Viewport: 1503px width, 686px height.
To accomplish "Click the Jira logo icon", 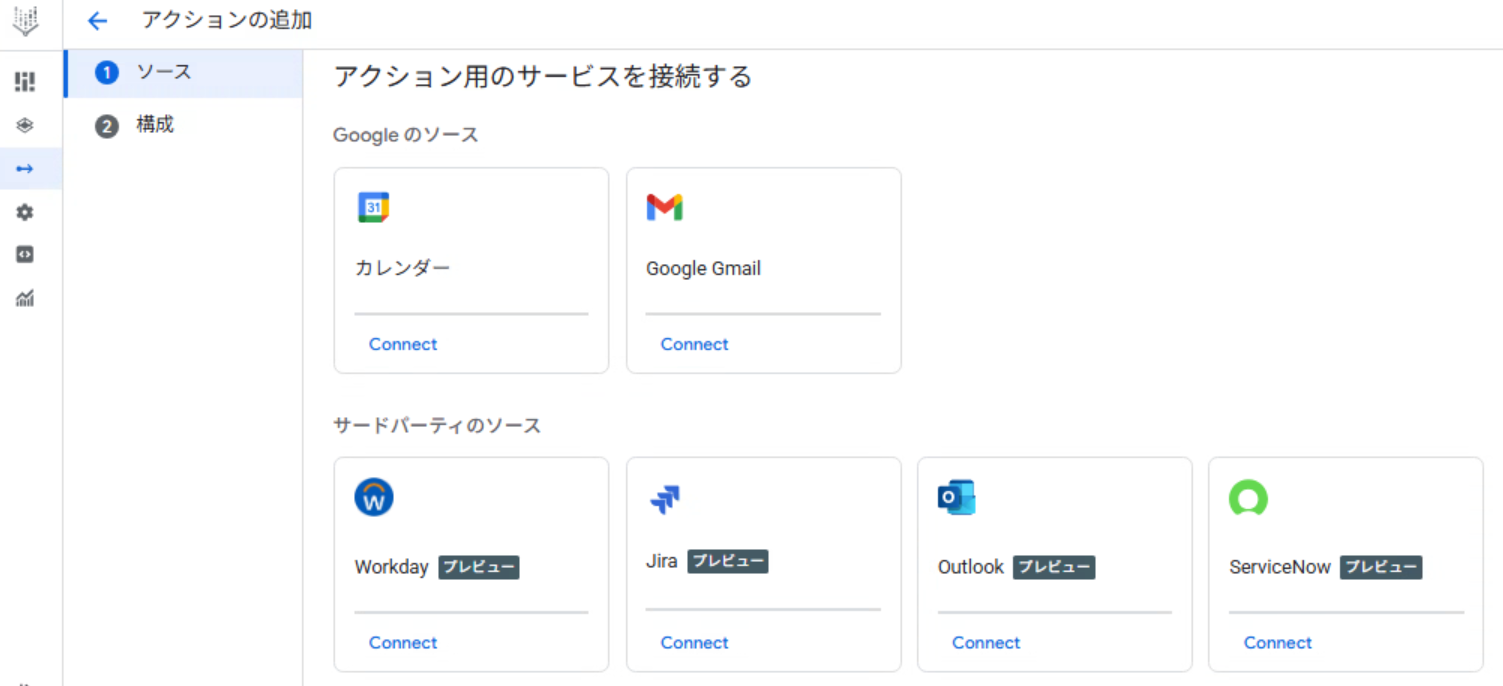I will tap(666, 499).
